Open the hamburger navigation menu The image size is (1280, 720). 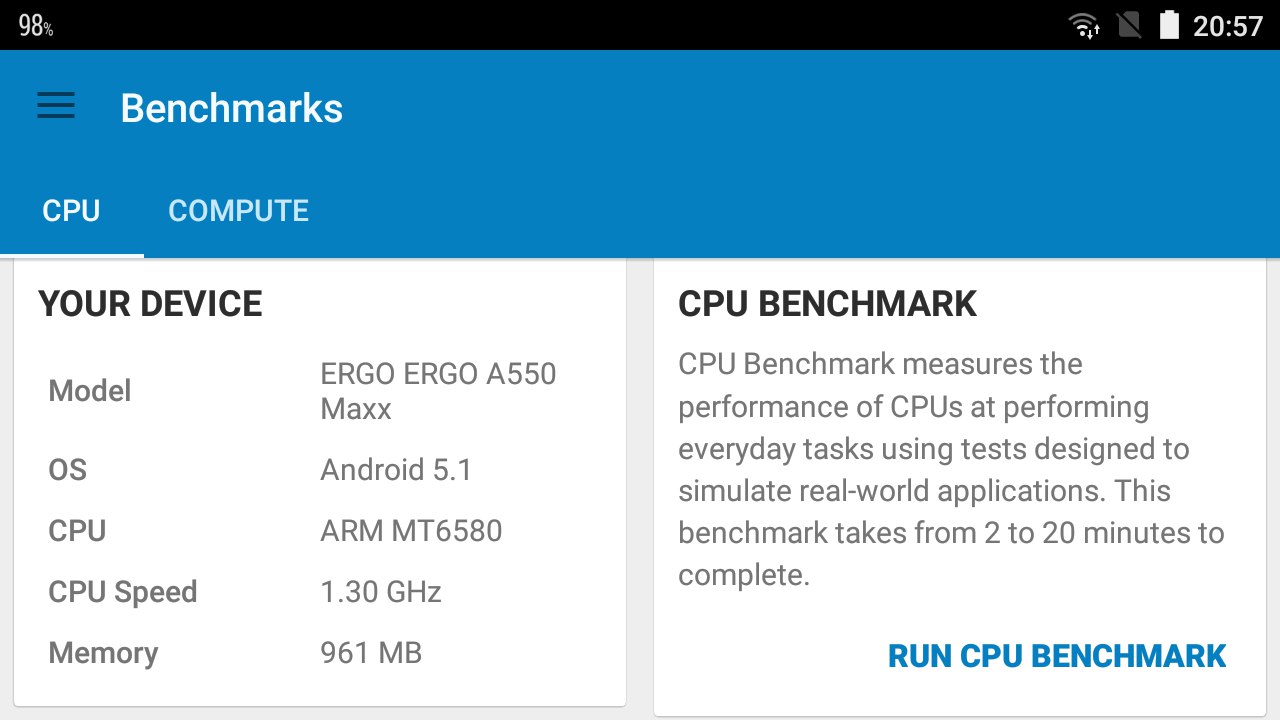(56, 107)
